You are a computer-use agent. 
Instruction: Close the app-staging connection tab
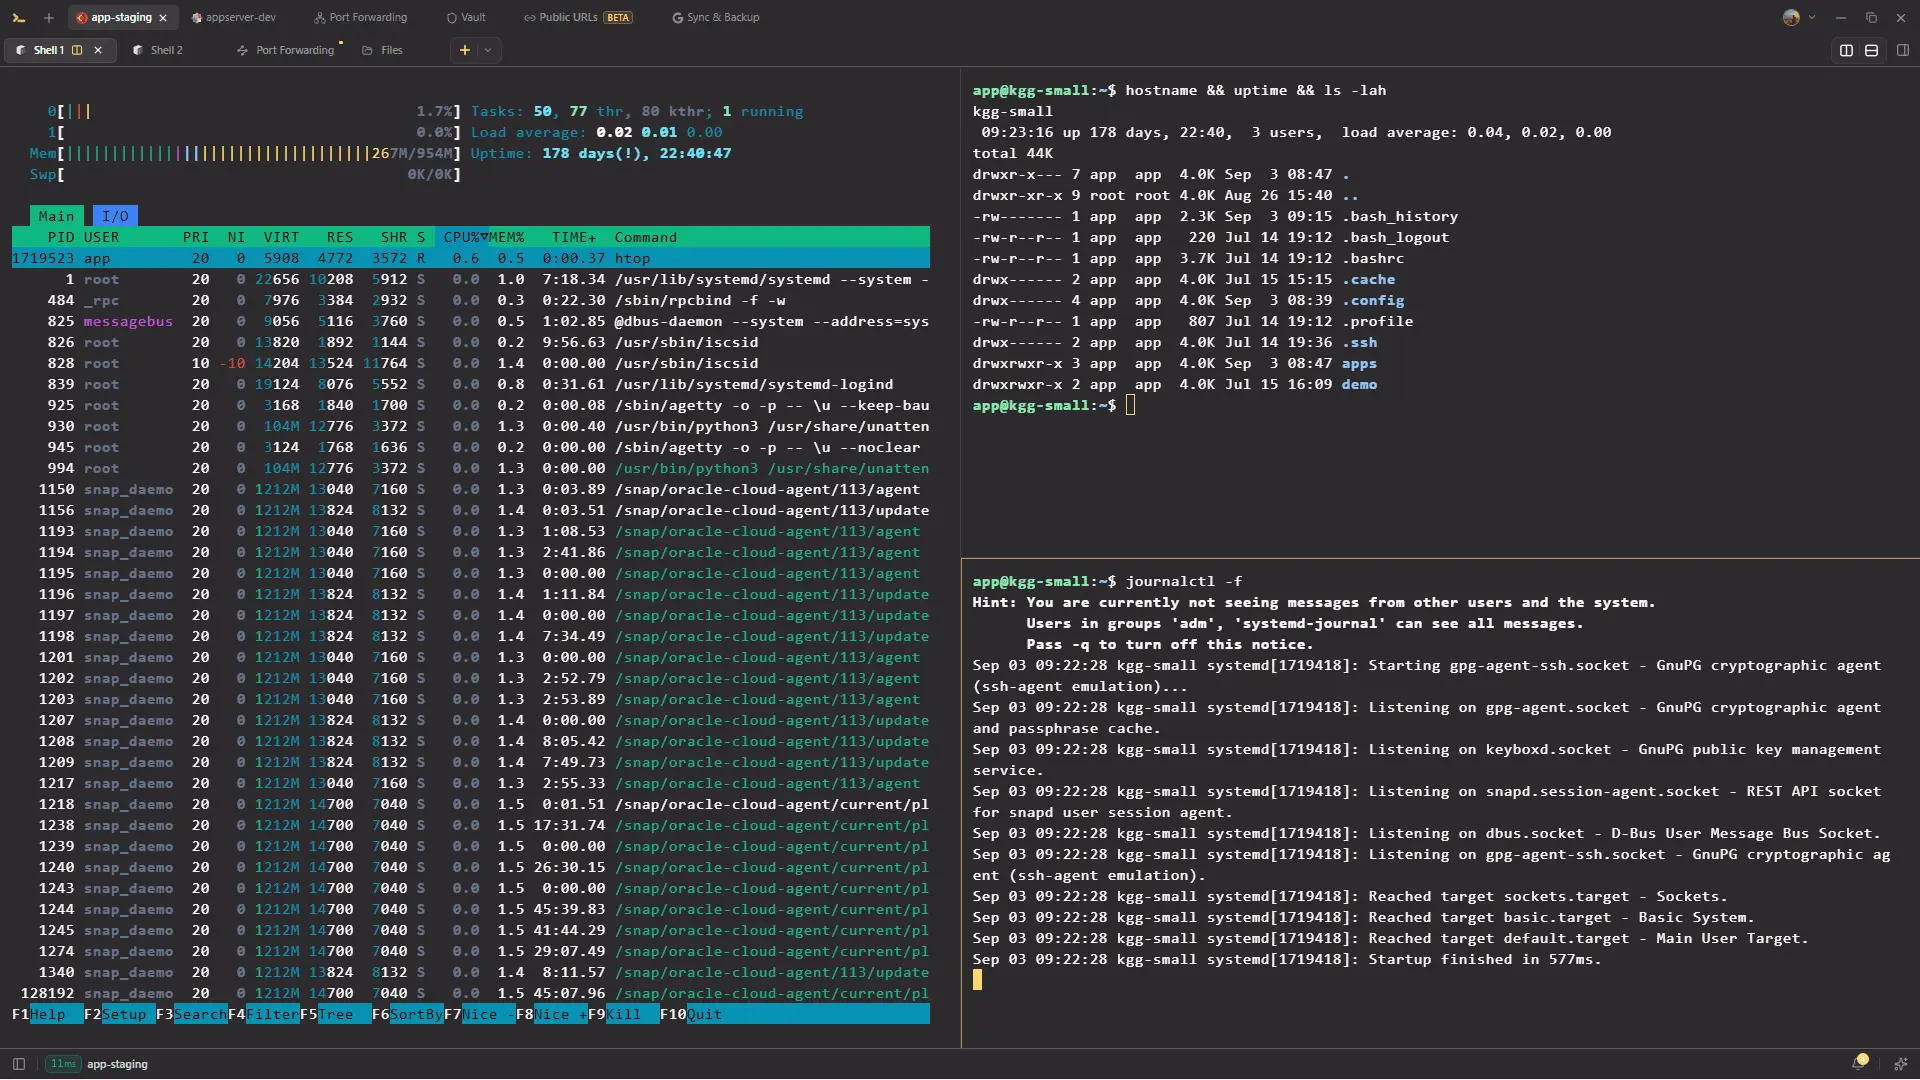pyautogui.click(x=163, y=18)
